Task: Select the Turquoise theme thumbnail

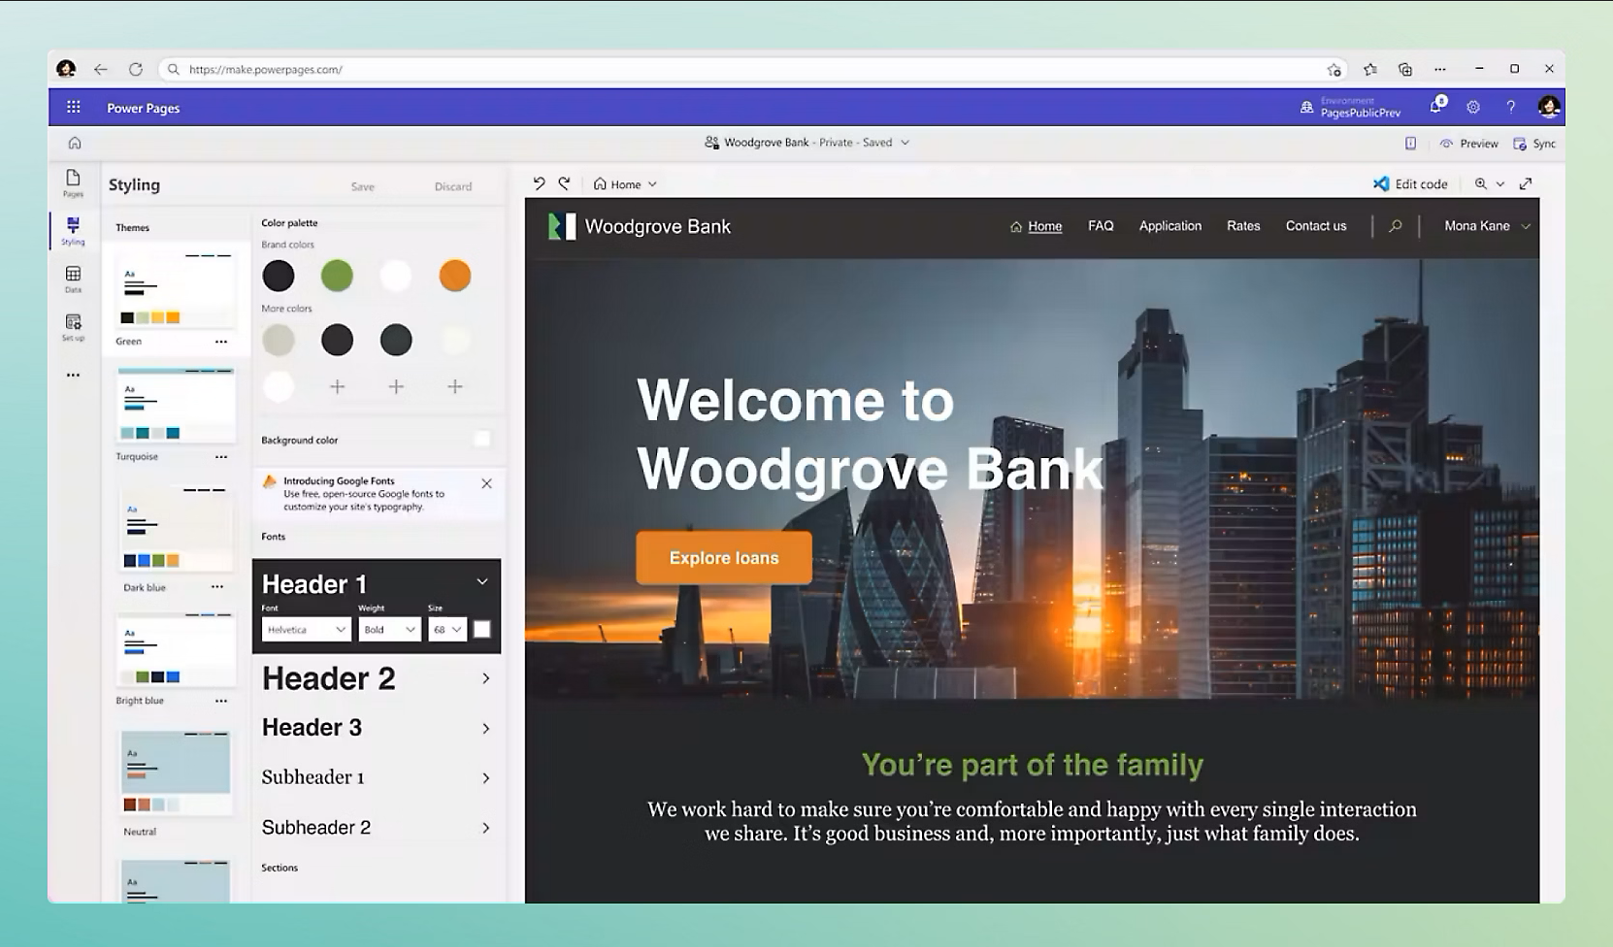Action: (176, 406)
